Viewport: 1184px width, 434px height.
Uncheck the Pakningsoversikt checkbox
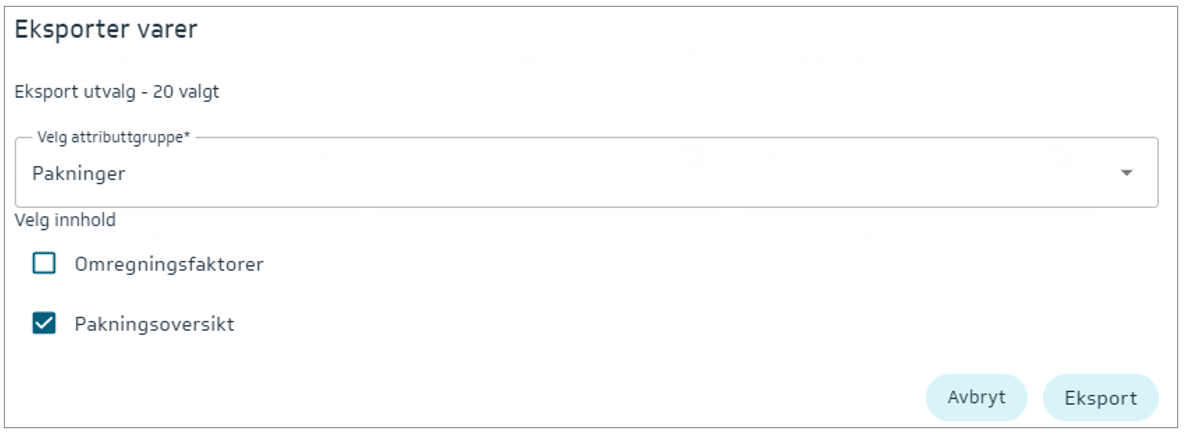click(x=44, y=323)
